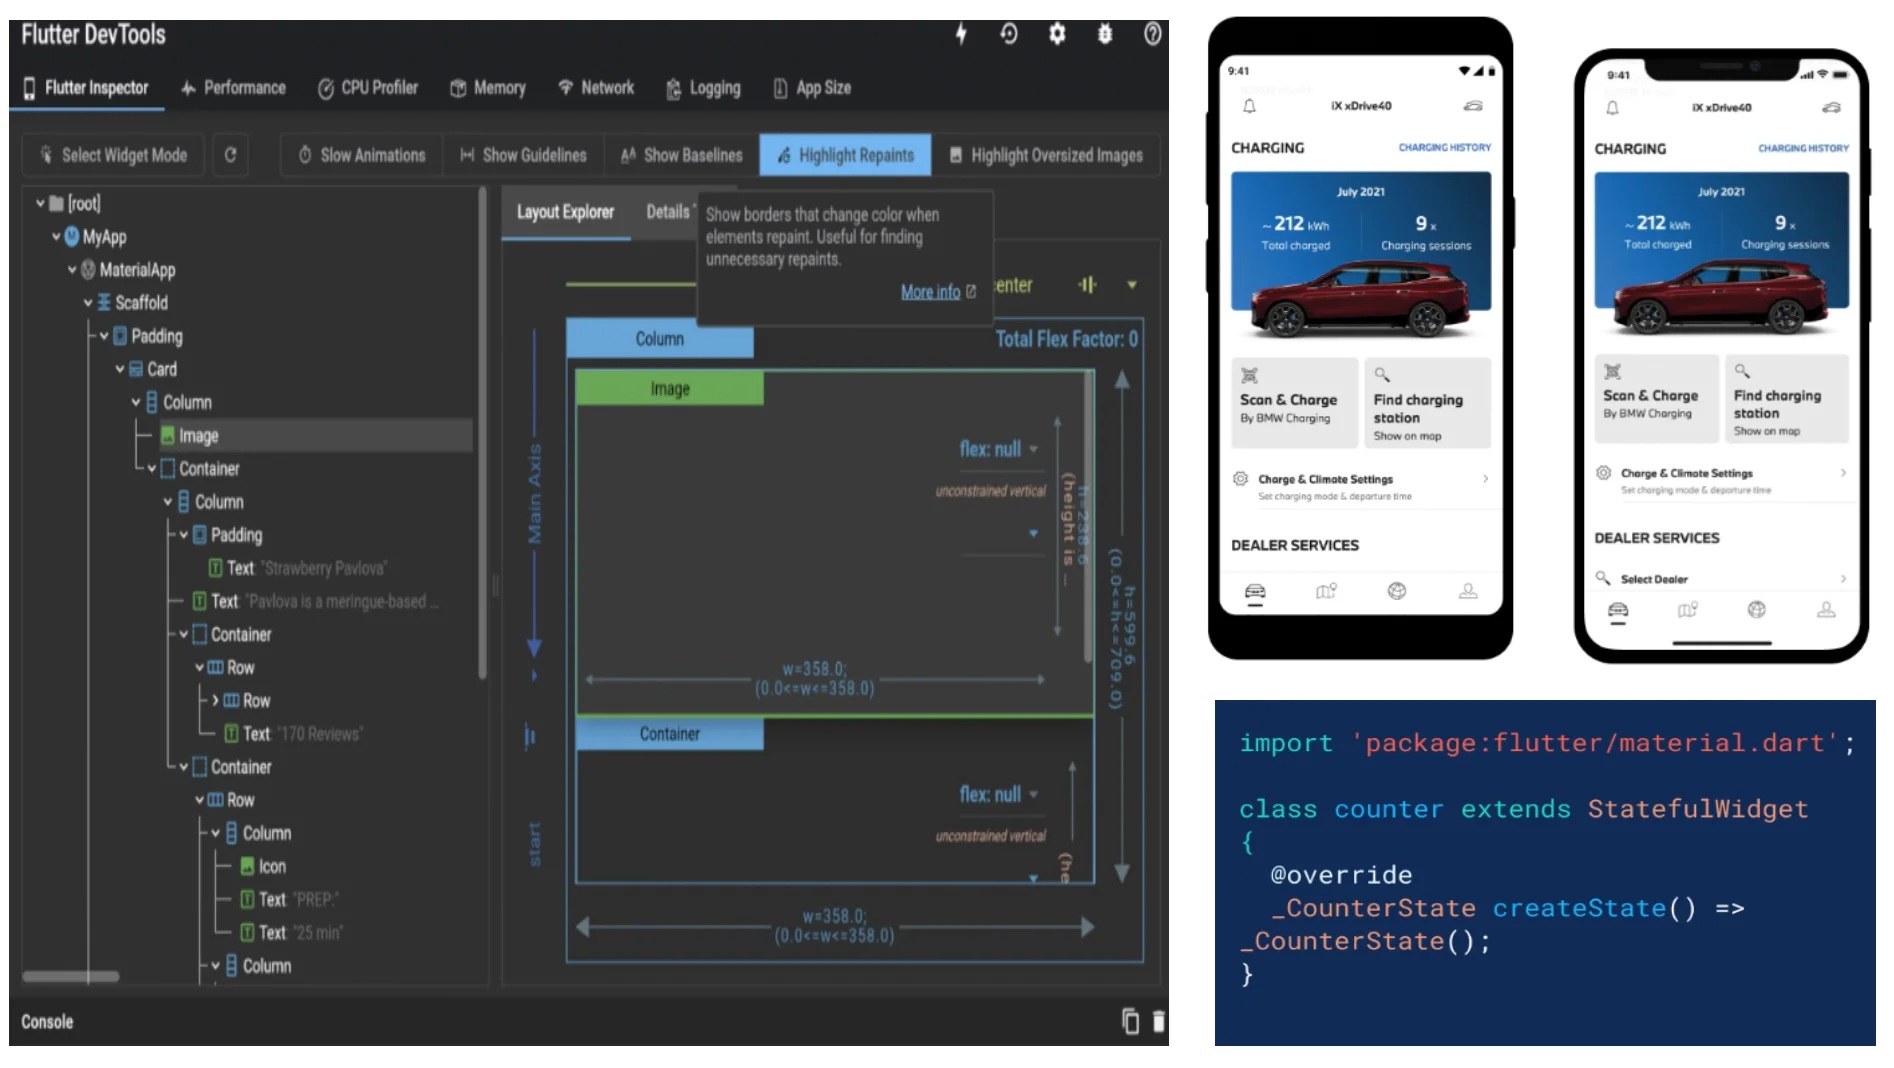Click the bug report icon
This screenshot has width=1894, height=1068.
pyautogui.click(x=1104, y=35)
